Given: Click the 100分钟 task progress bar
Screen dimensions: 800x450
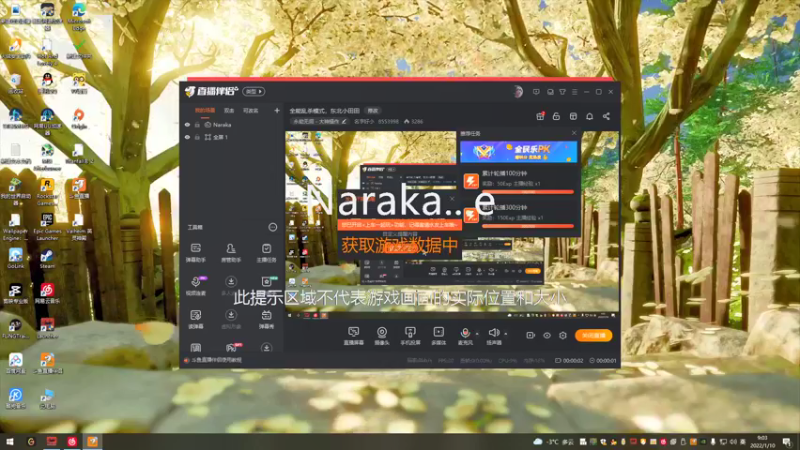Looking at the screenshot, I should pyautogui.click(x=528, y=192).
